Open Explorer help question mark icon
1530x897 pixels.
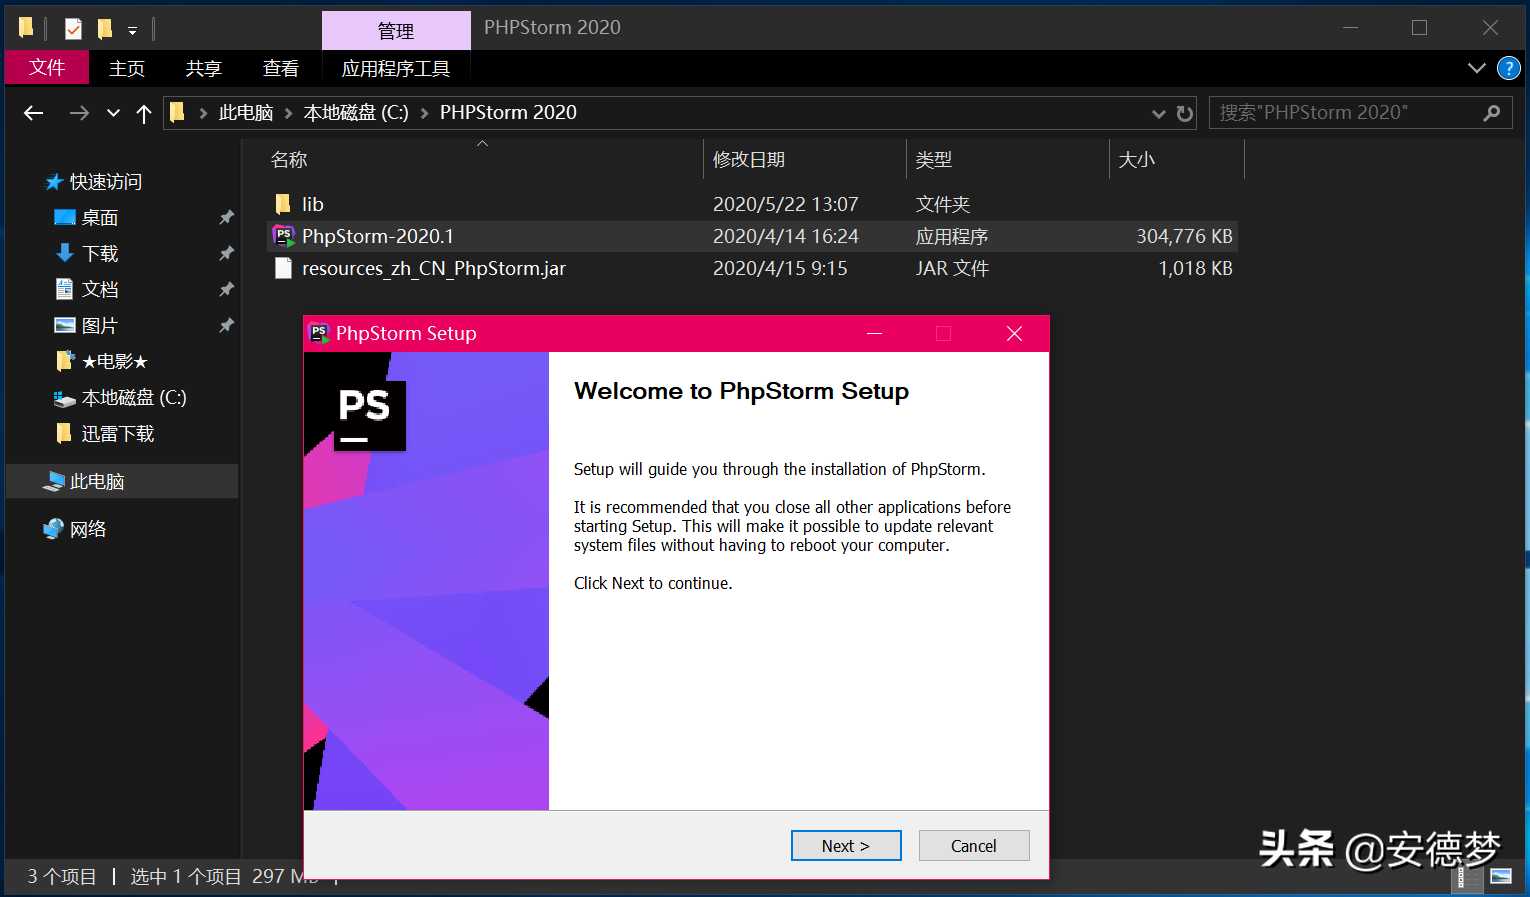tap(1508, 68)
